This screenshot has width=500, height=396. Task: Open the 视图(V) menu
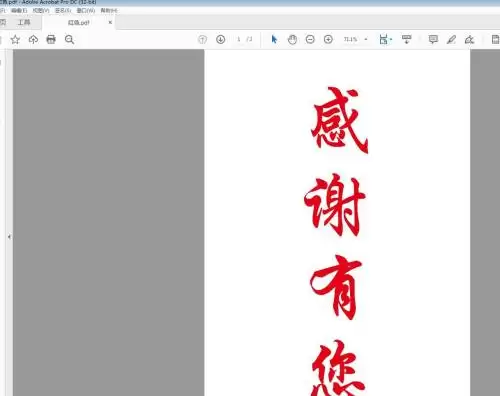[41, 11]
